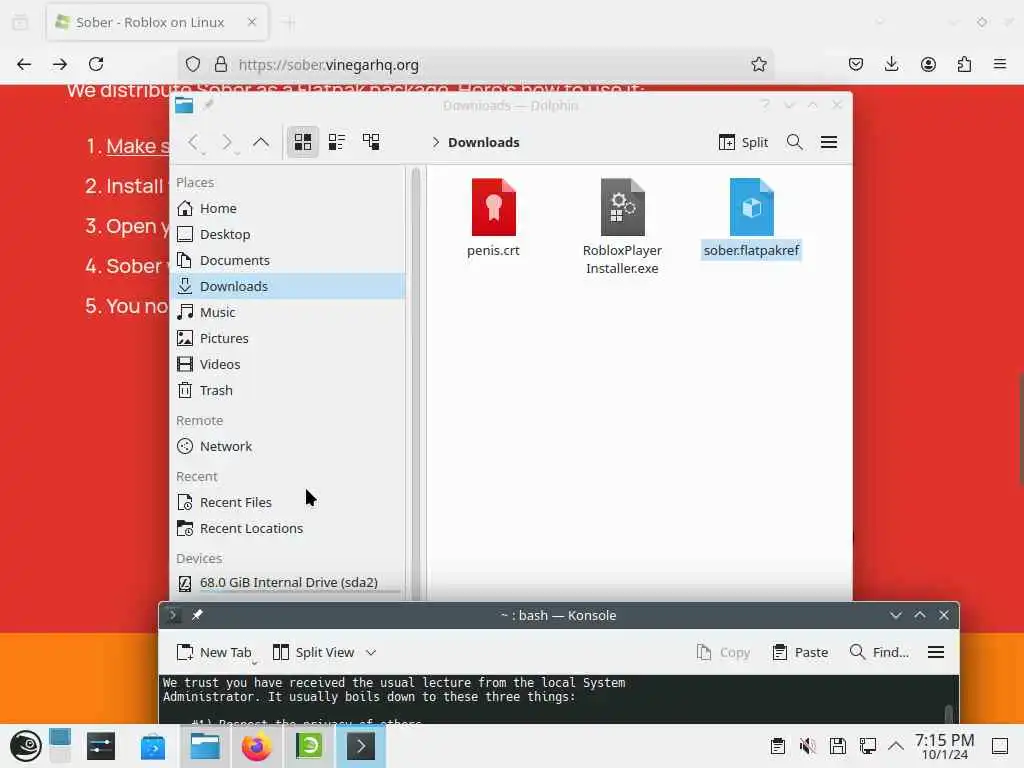This screenshot has height=768, width=1024.
Task: Open Downloads in Places panel
Action: [x=288, y=286]
